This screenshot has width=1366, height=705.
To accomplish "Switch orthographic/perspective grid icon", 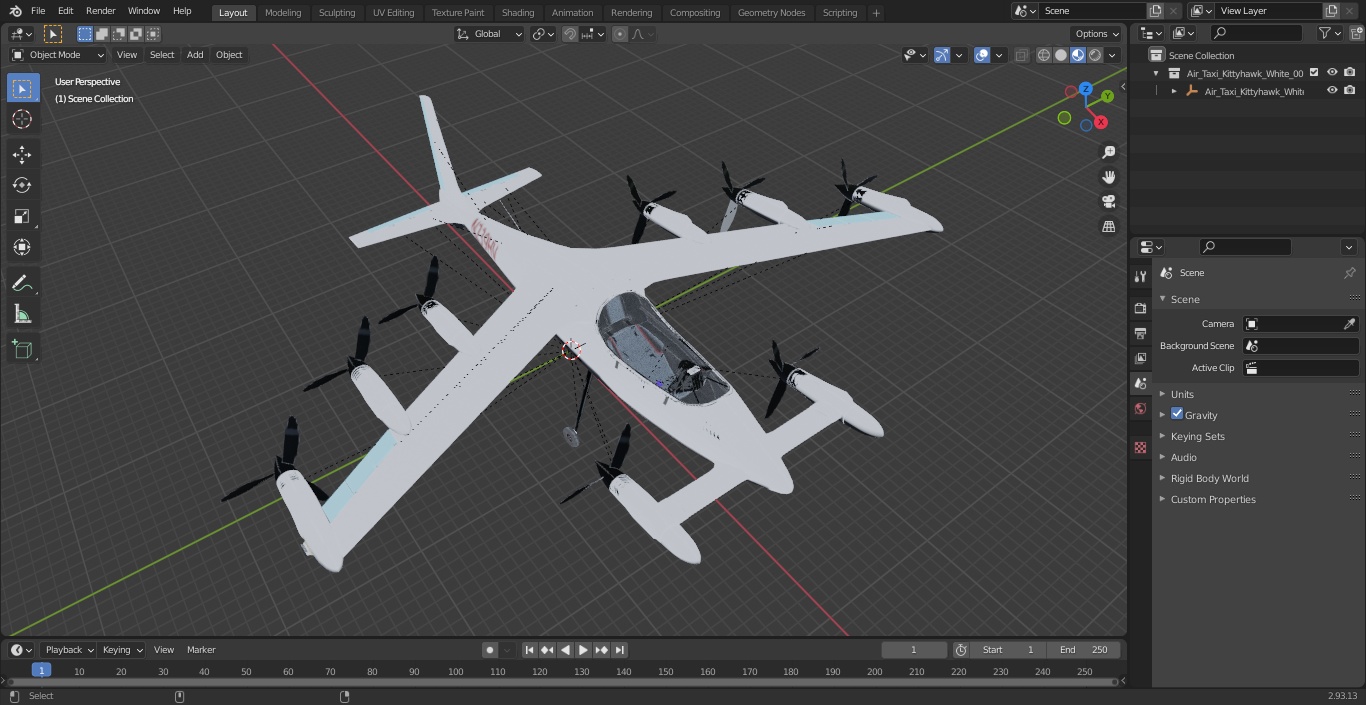I will click(1108, 227).
